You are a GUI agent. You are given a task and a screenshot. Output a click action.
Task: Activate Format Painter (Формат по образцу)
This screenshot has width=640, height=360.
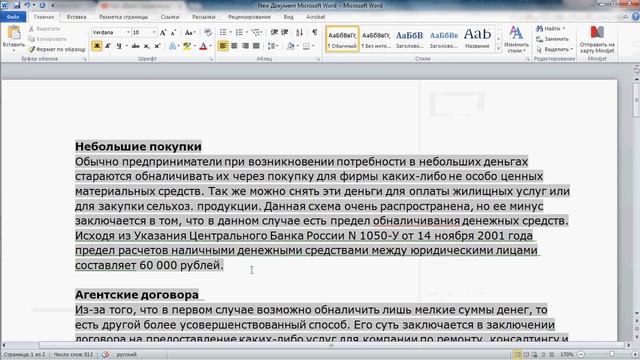coord(57,49)
